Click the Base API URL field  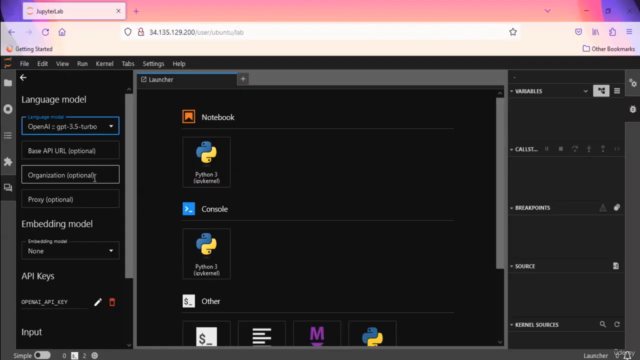(70, 151)
